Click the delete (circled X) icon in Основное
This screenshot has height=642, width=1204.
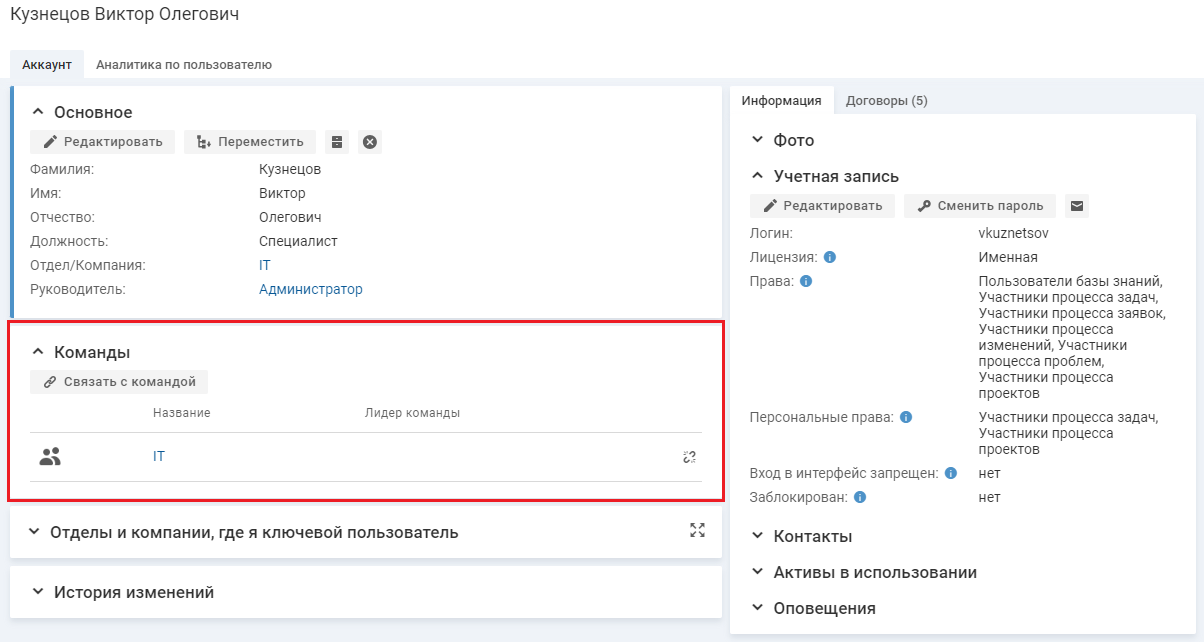[370, 142]
